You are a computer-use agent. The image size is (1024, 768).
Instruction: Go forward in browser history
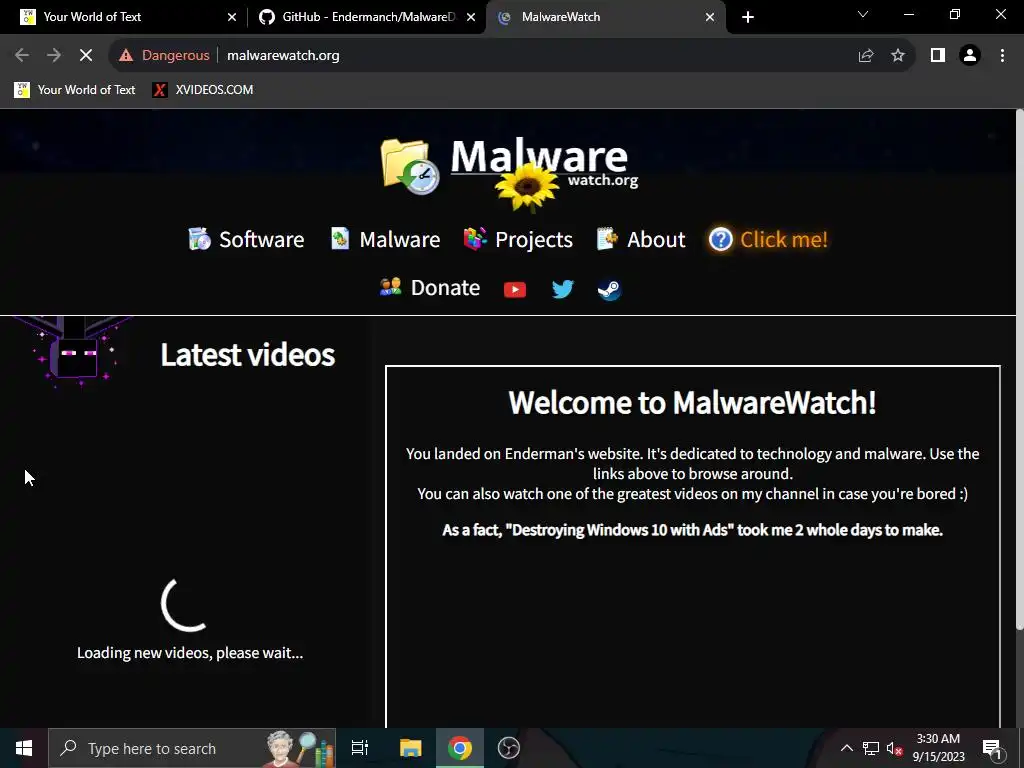click(x=54, y=56)
